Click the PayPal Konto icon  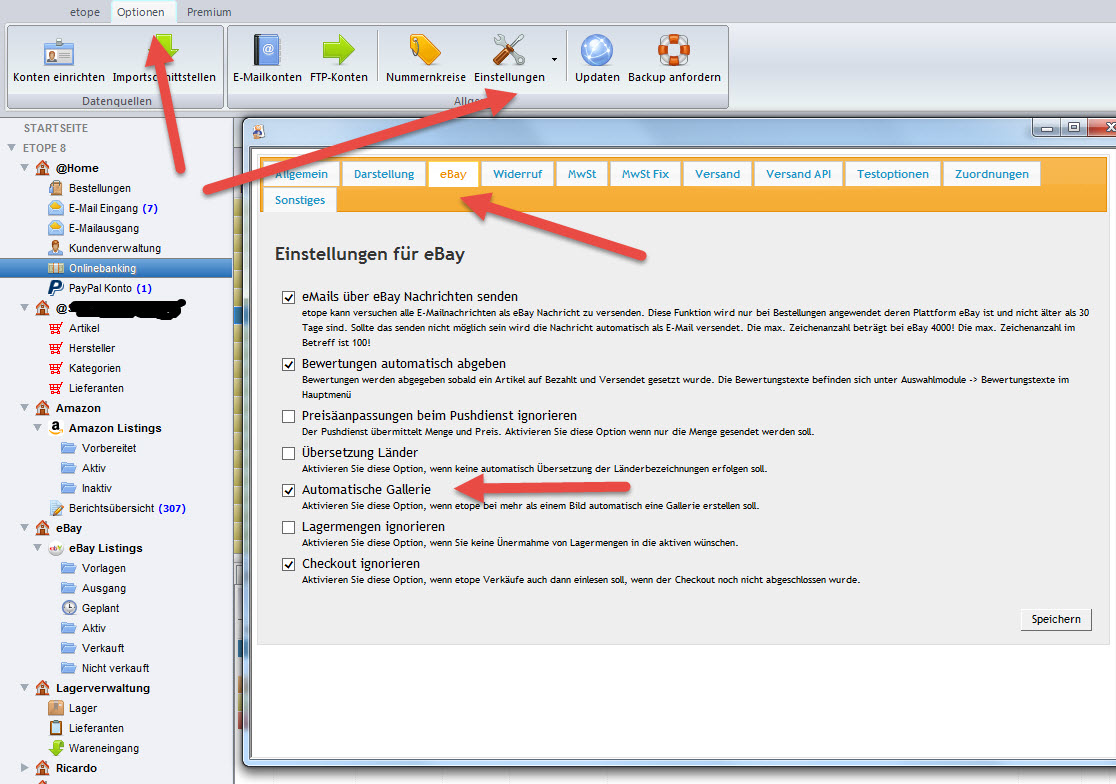pyautogui.click(x=56, y=287)
